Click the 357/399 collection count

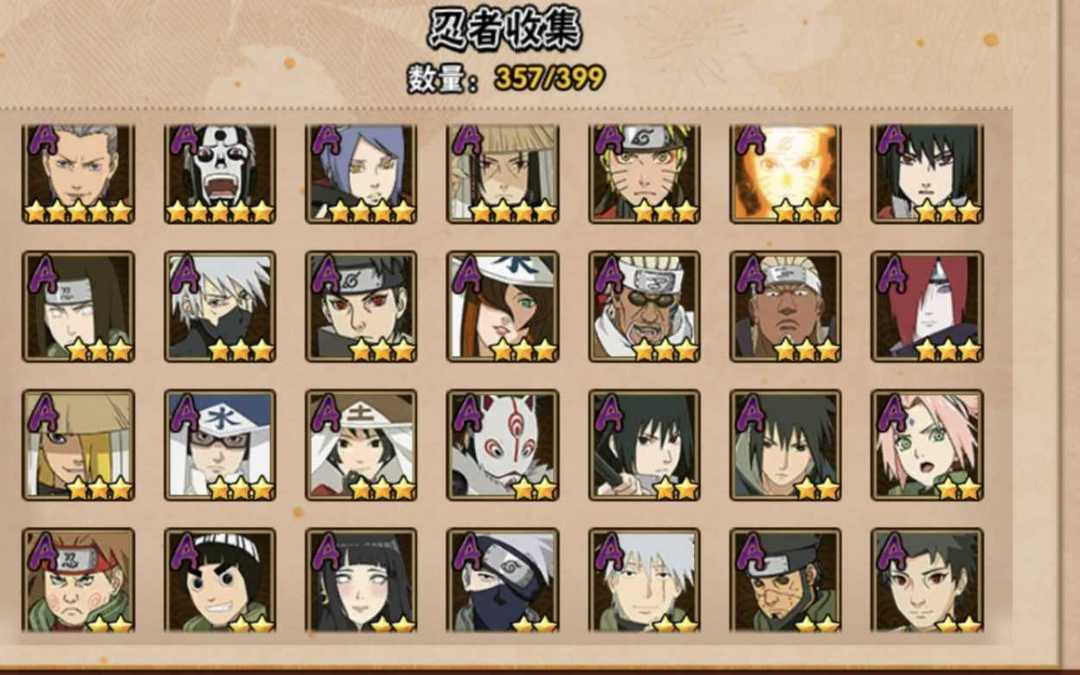550,79
